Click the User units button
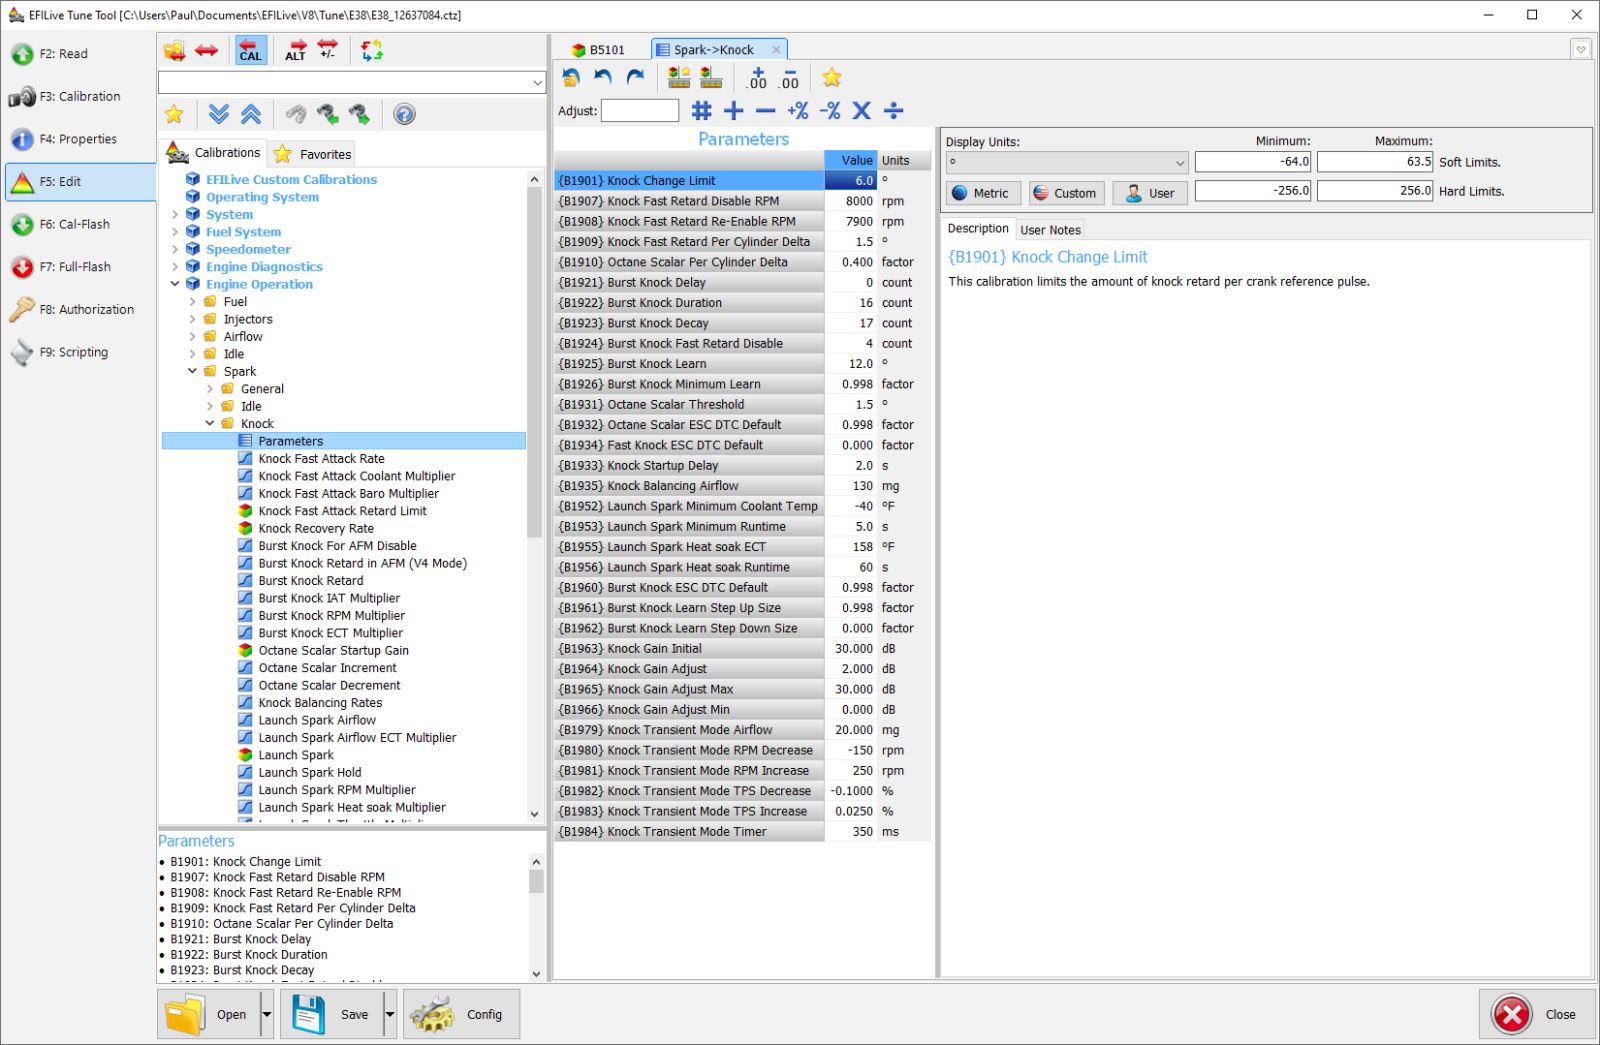The width and height of the screenshot is (1600, 1045). point(1150,193)
